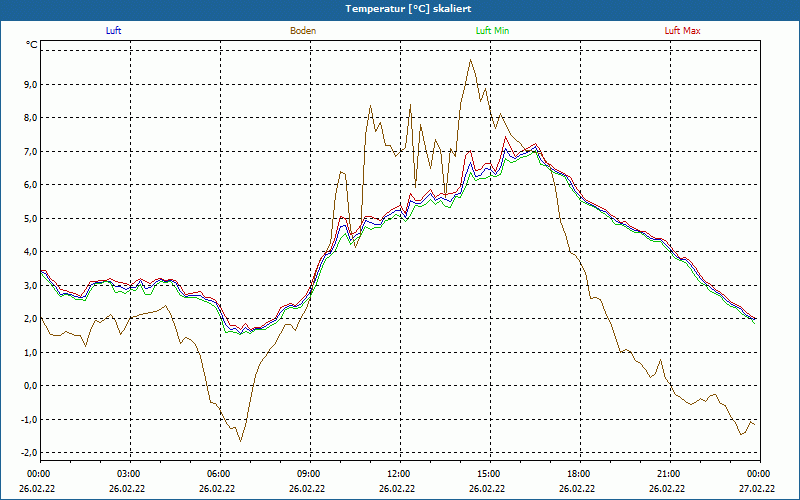This screenshot has width=800, height=500.
Task: Click the Boden curve minimum near 06:40
Action: [x=240, y=441]
